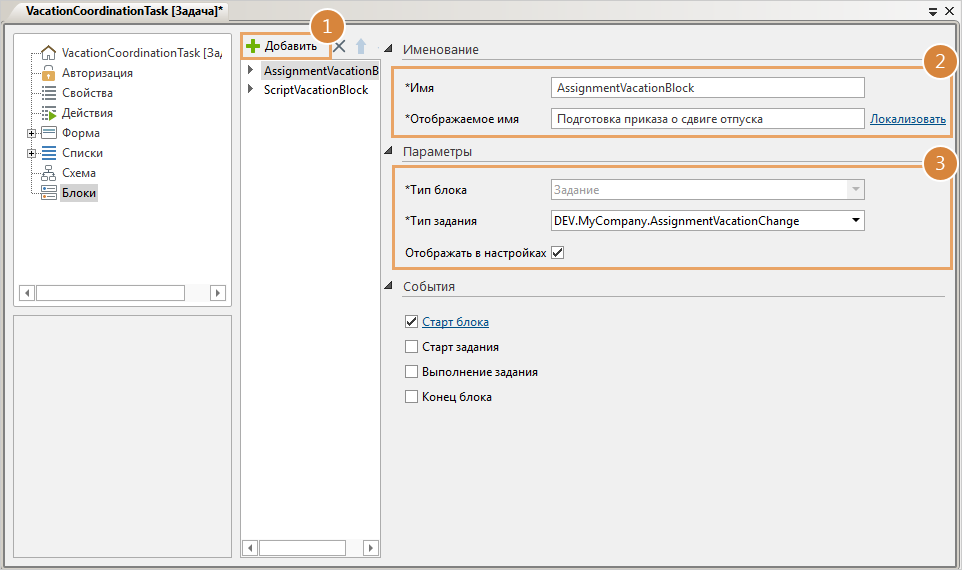962x570 pixels.
Task: Open the Локализовать link
Action: [x=907, y=119]
